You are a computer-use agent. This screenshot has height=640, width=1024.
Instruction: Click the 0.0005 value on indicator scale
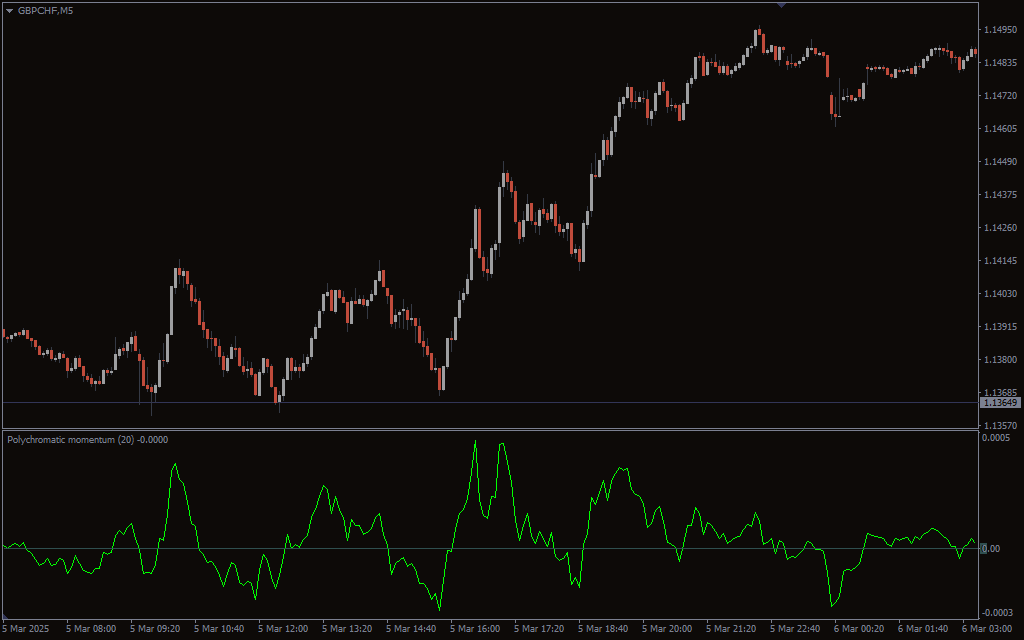click(996, 438)
